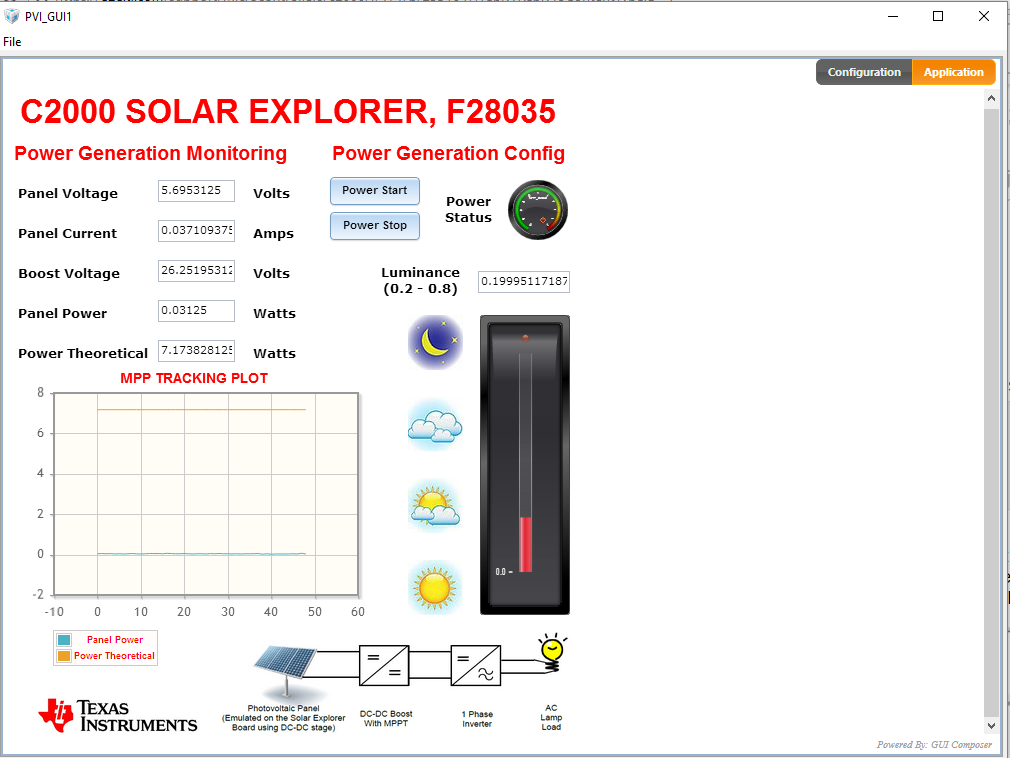1010x758 pixels.
Task: Click the PVI_GUI1 title bar app icon
Action: click(x=12, y=15)
